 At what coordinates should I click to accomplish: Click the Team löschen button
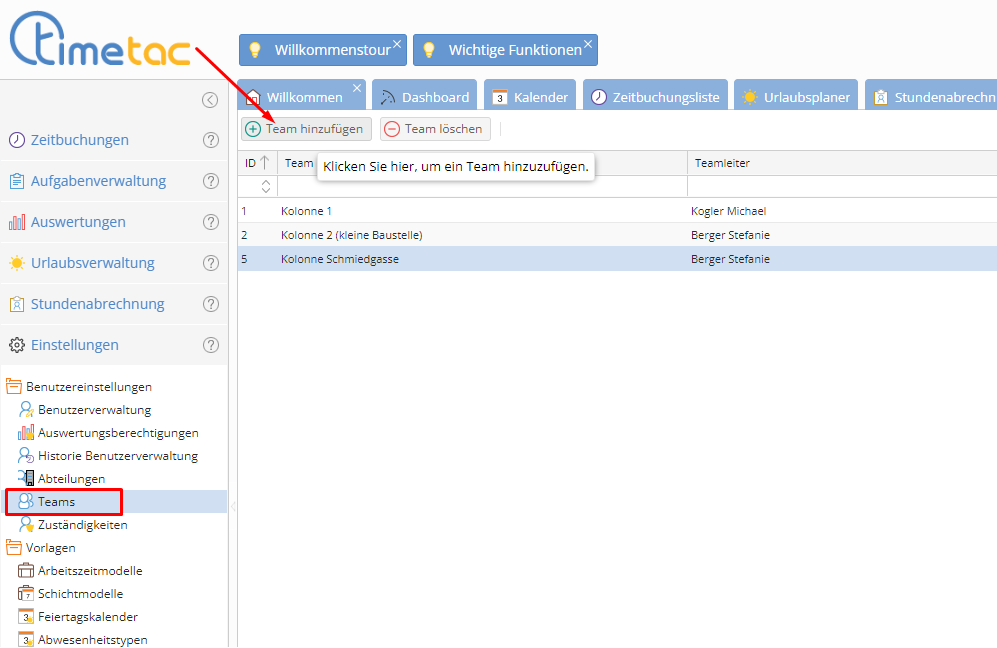pyautogui.click(x=435, y=129)
